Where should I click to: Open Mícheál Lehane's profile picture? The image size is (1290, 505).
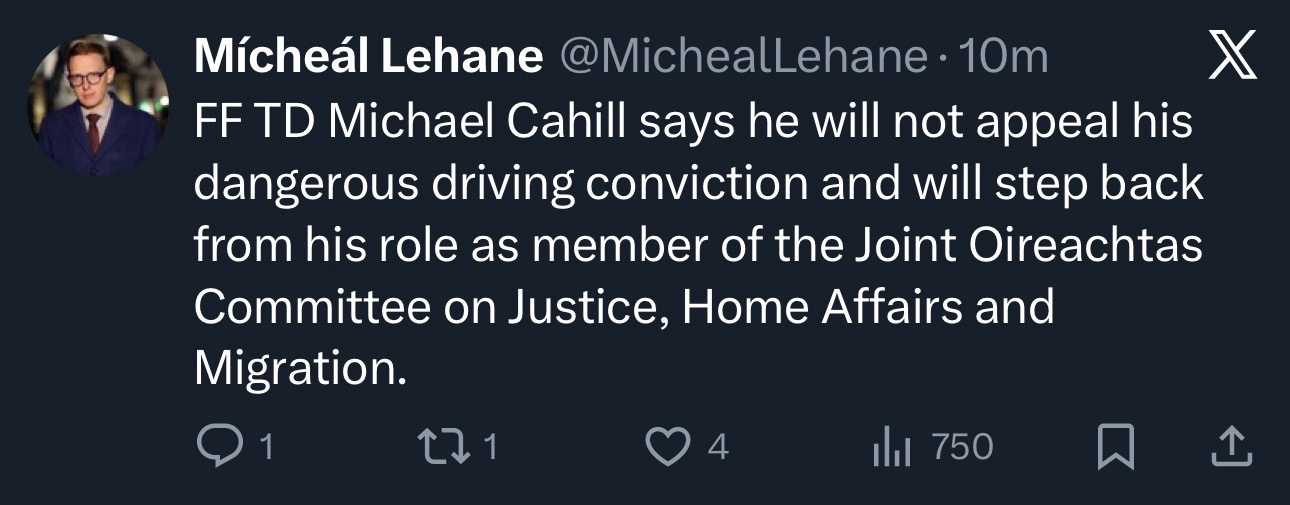98,105
